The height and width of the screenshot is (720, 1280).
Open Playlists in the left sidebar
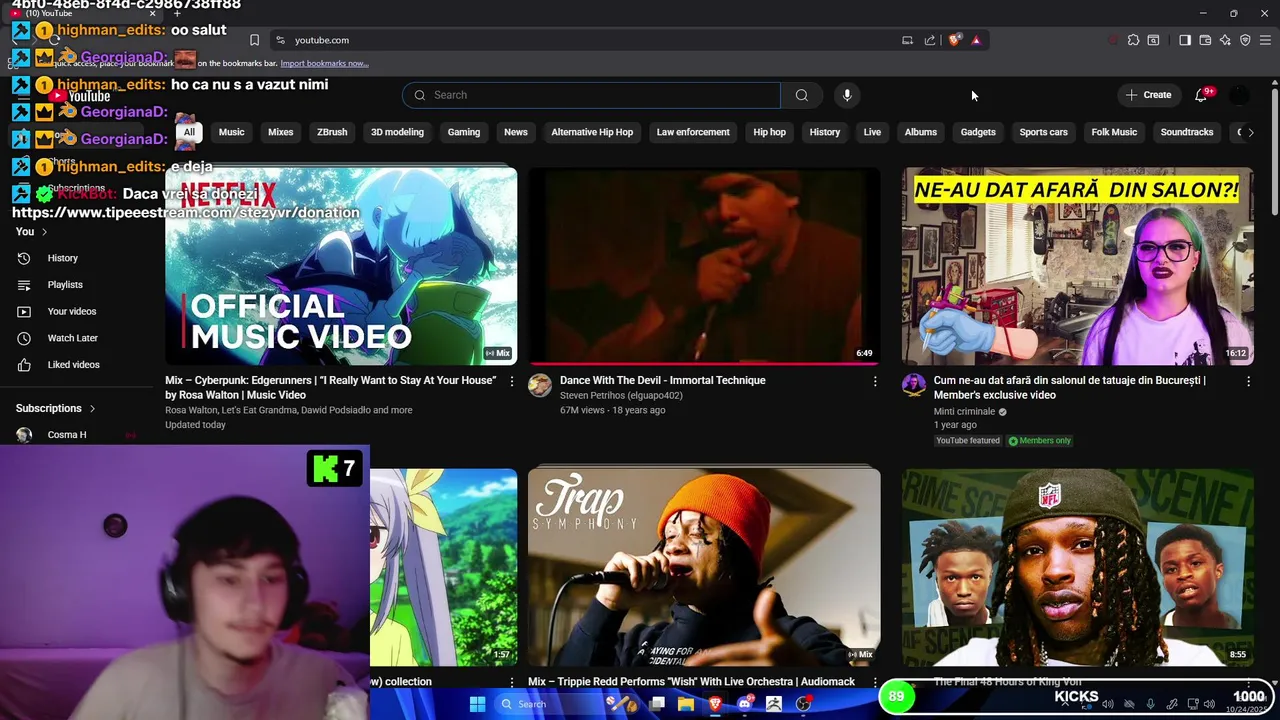tap(65, 285)
